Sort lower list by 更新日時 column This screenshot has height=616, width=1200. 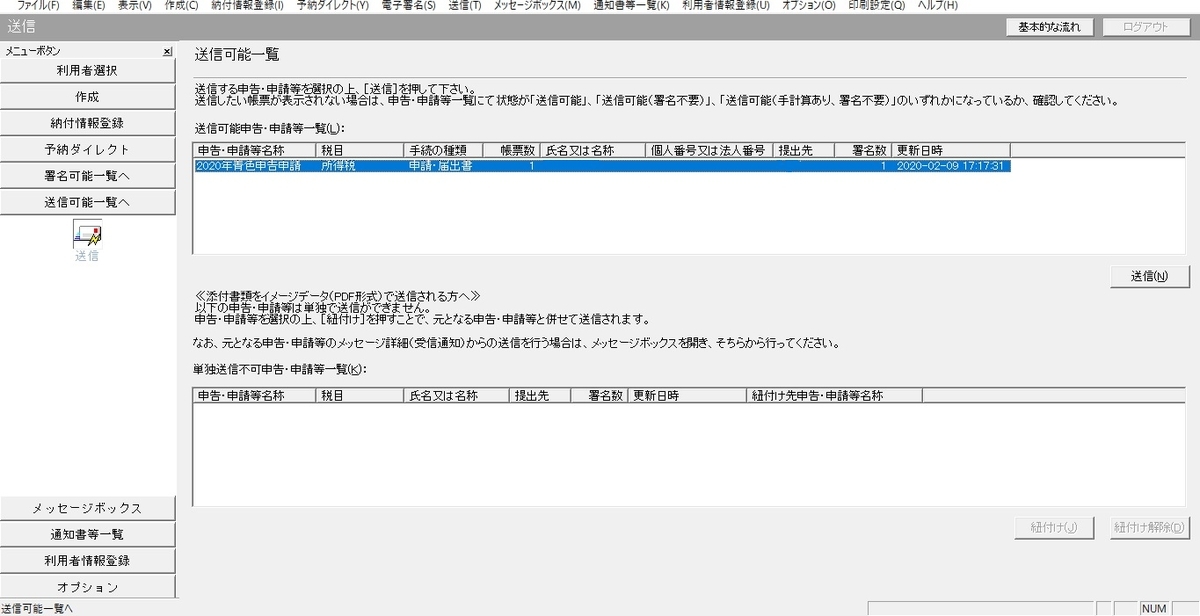687,396
